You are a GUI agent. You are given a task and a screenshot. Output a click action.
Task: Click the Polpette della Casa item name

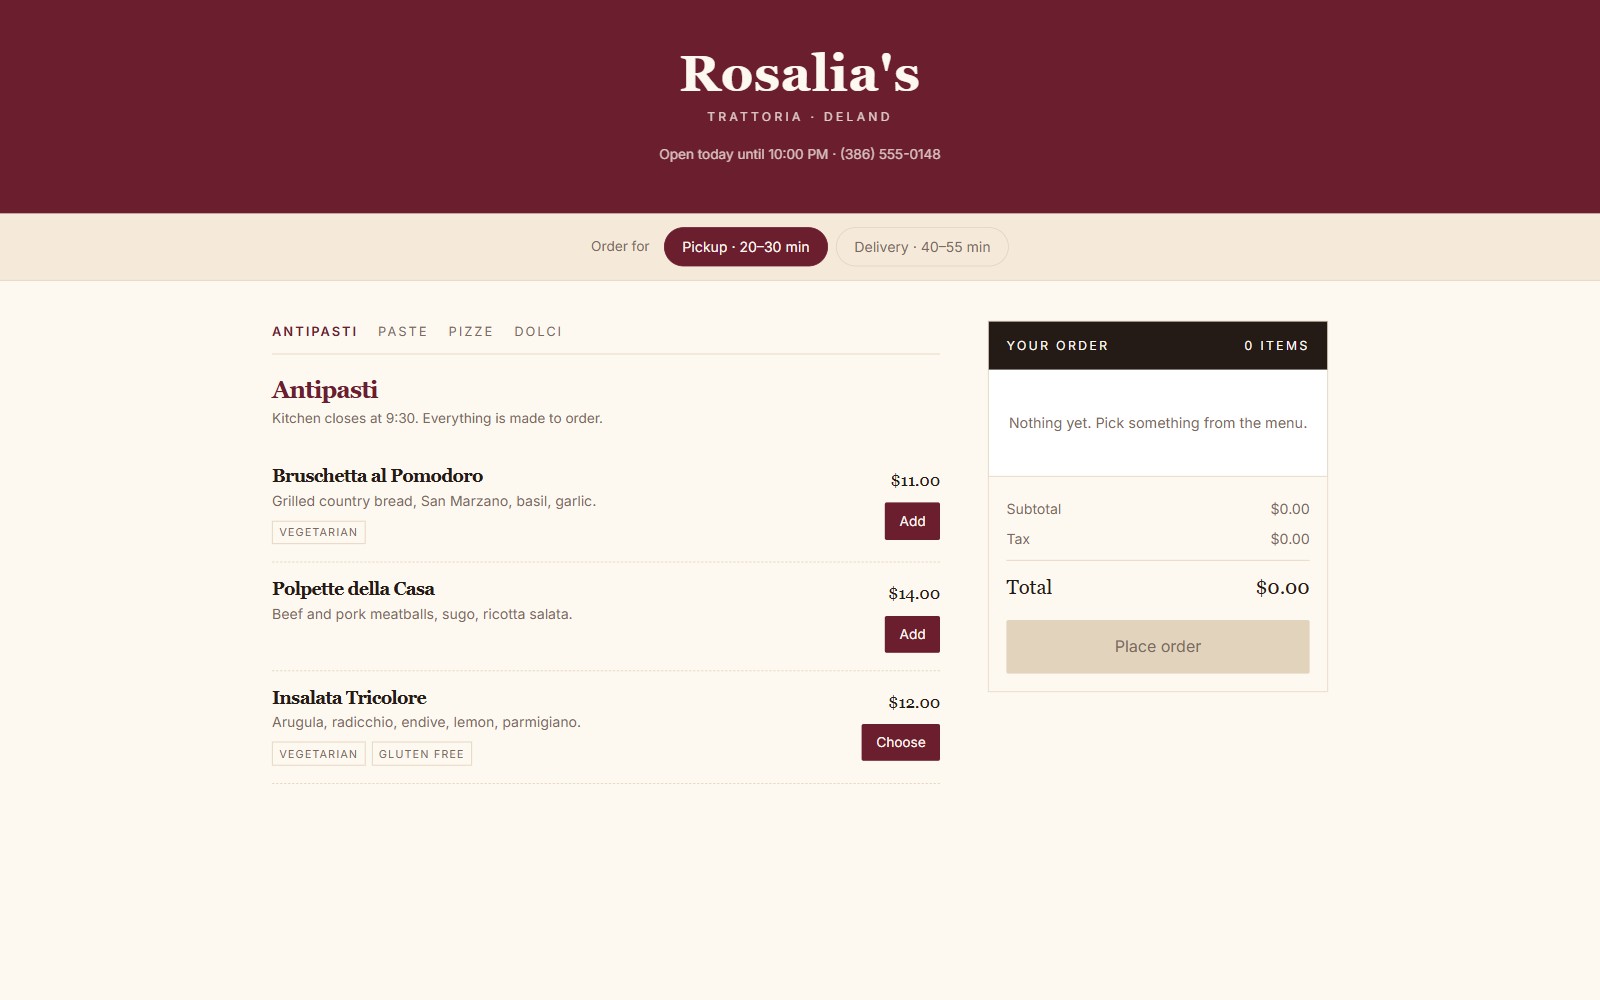(x=353, y=589)
